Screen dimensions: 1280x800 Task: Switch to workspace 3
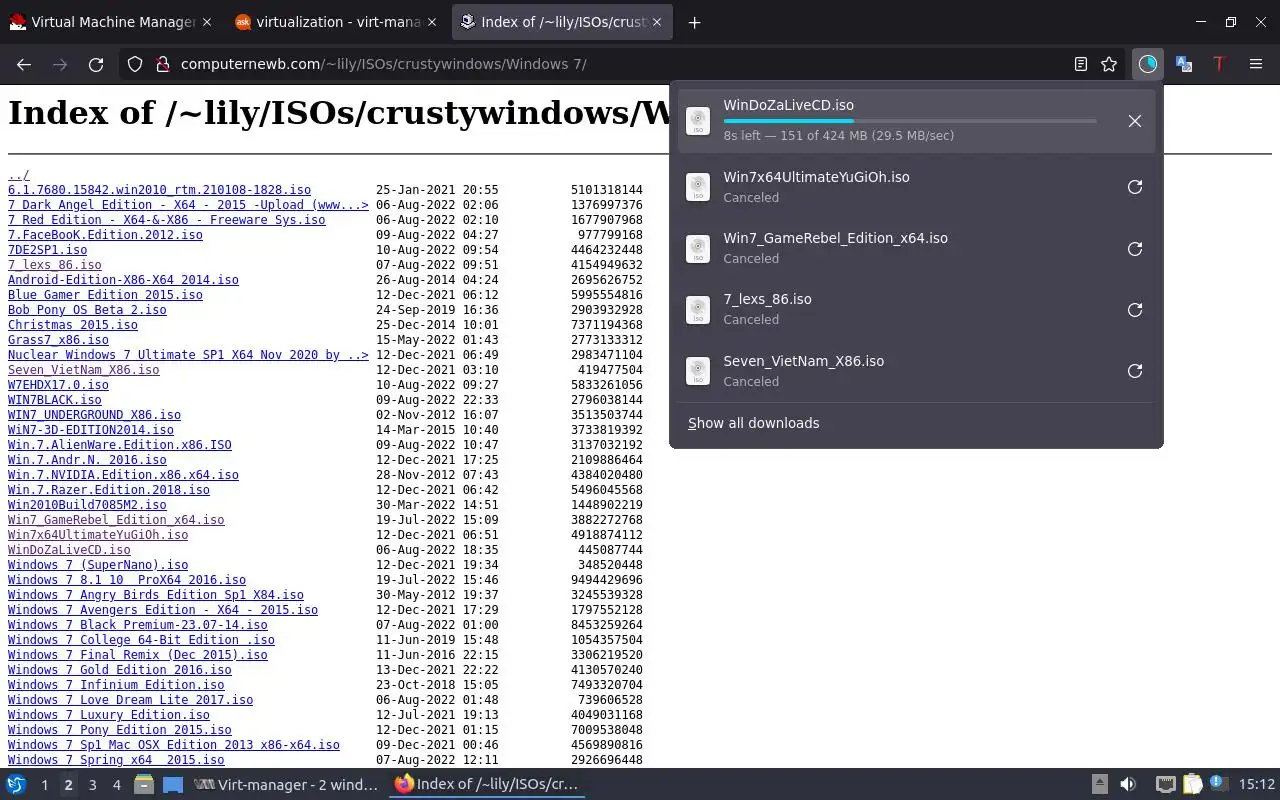click(92, 785)
